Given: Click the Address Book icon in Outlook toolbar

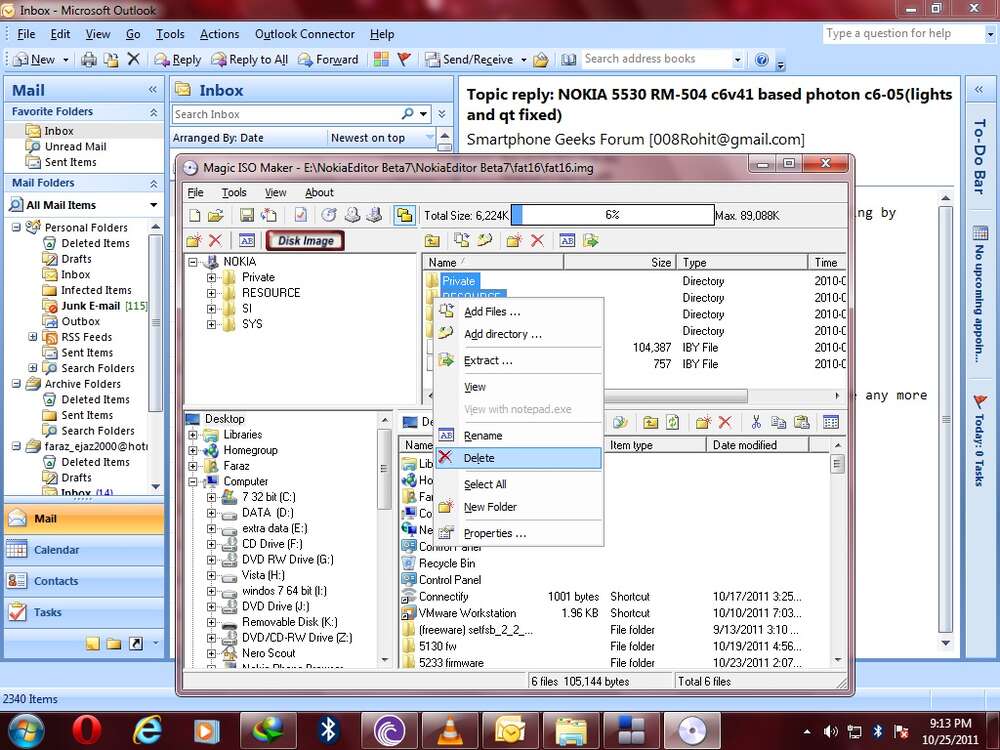Looking at the screenshot, I should click(x=568, y=59).
